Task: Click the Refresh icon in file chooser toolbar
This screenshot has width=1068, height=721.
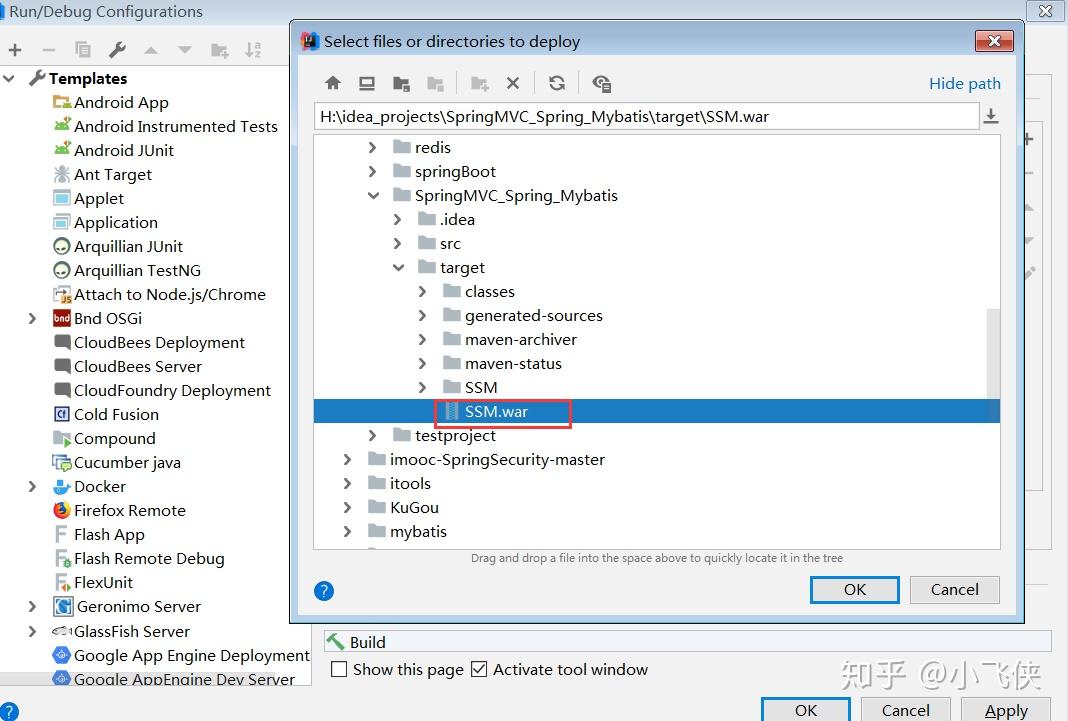Action: [556, 83]
